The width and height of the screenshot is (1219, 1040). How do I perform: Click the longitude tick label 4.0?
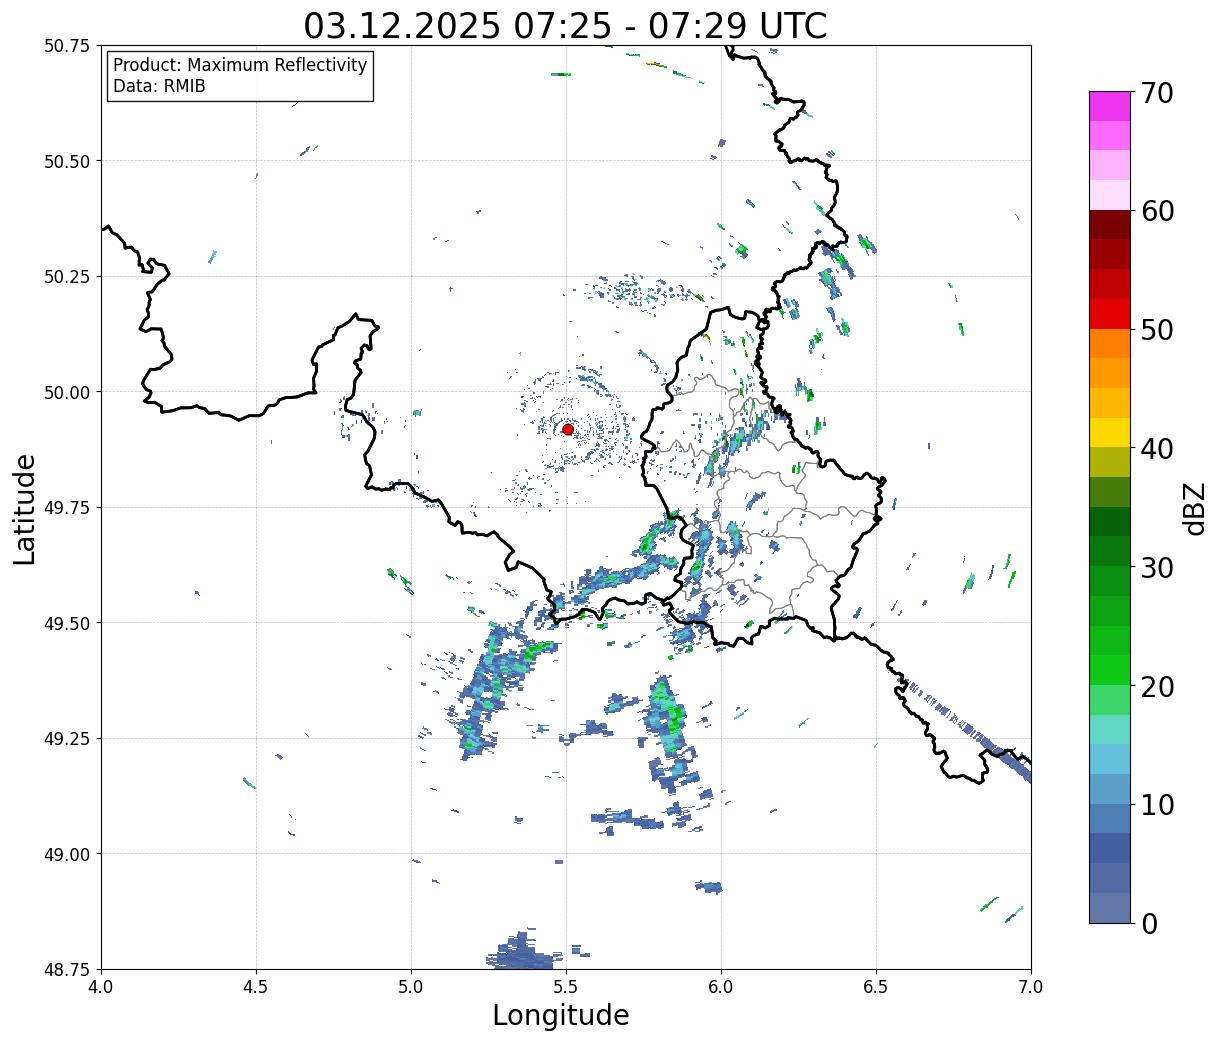coord(101,987)
